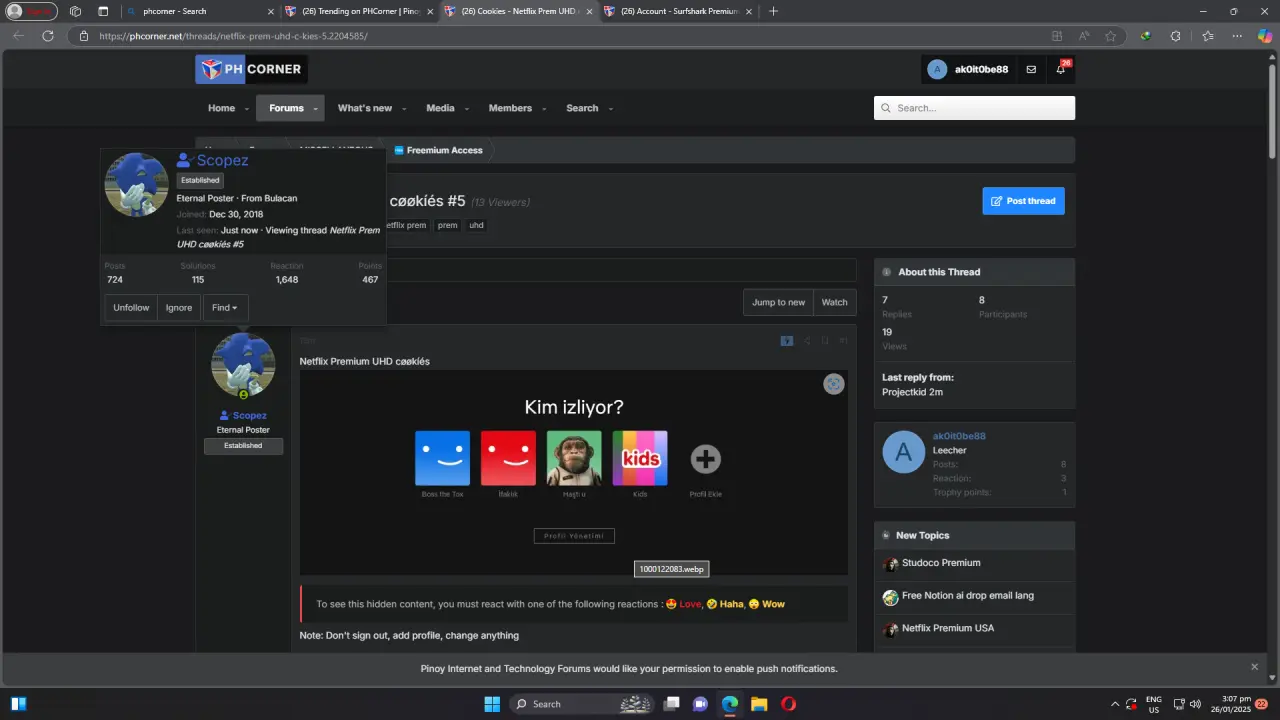Expand the Media menu dropdown arrow
This screenshot has height=720, width=1280.
tap(465, 109)
